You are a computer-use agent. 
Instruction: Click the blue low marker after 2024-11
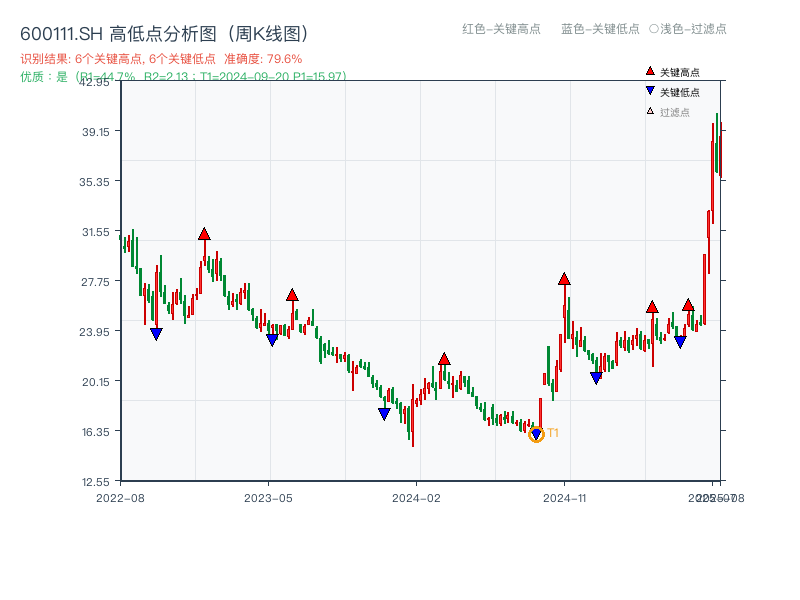coord(596,377)
